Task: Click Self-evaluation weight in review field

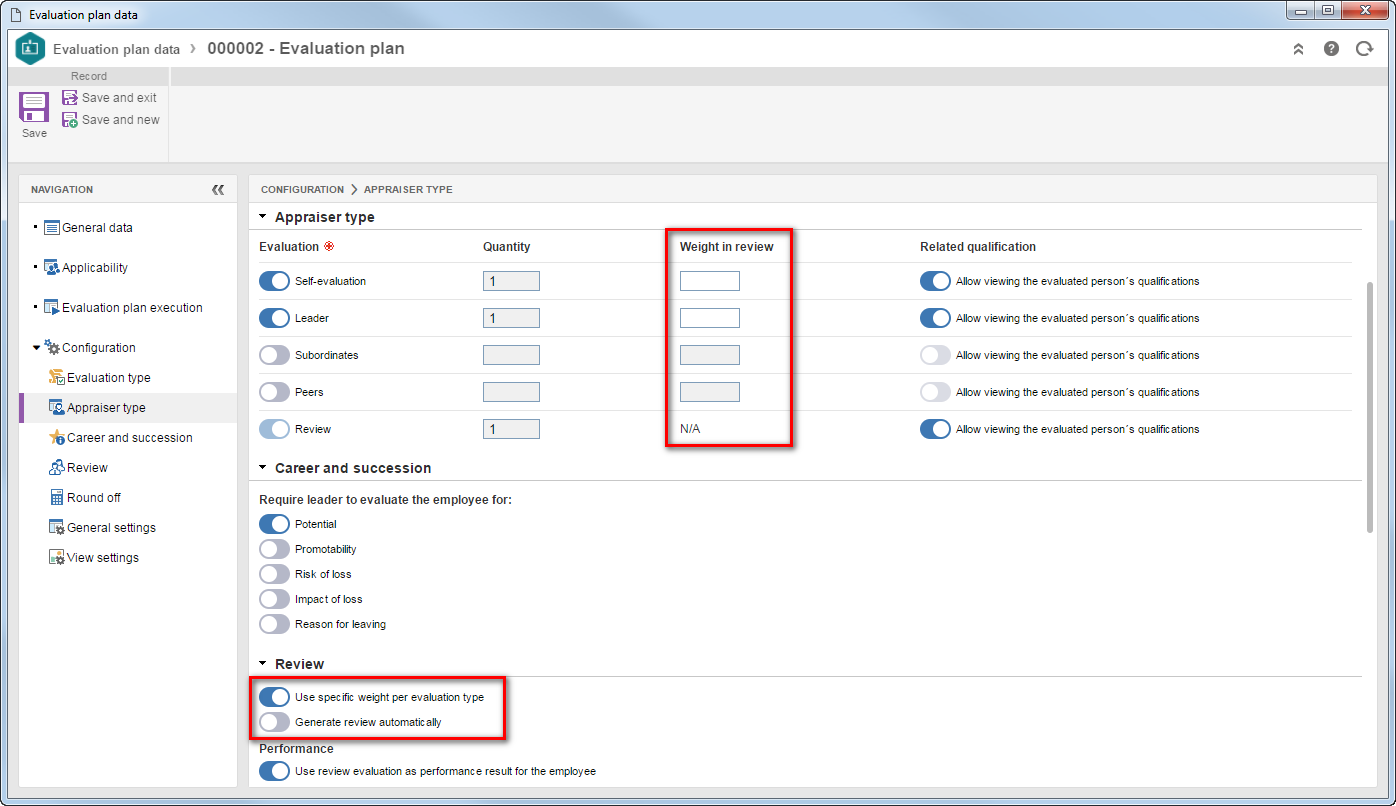Action: point(710,281)
